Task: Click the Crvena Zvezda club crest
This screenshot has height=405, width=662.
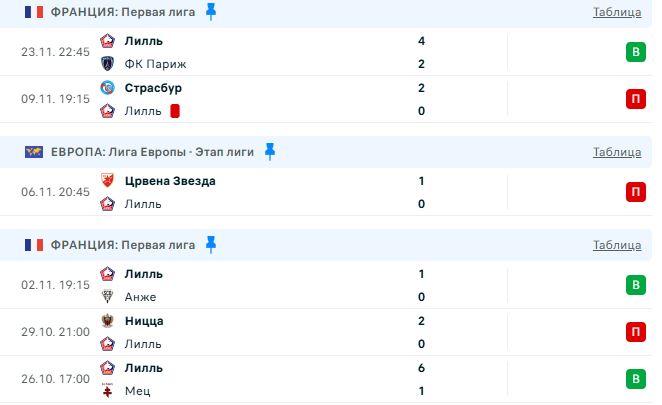Action: click(108, 181)
